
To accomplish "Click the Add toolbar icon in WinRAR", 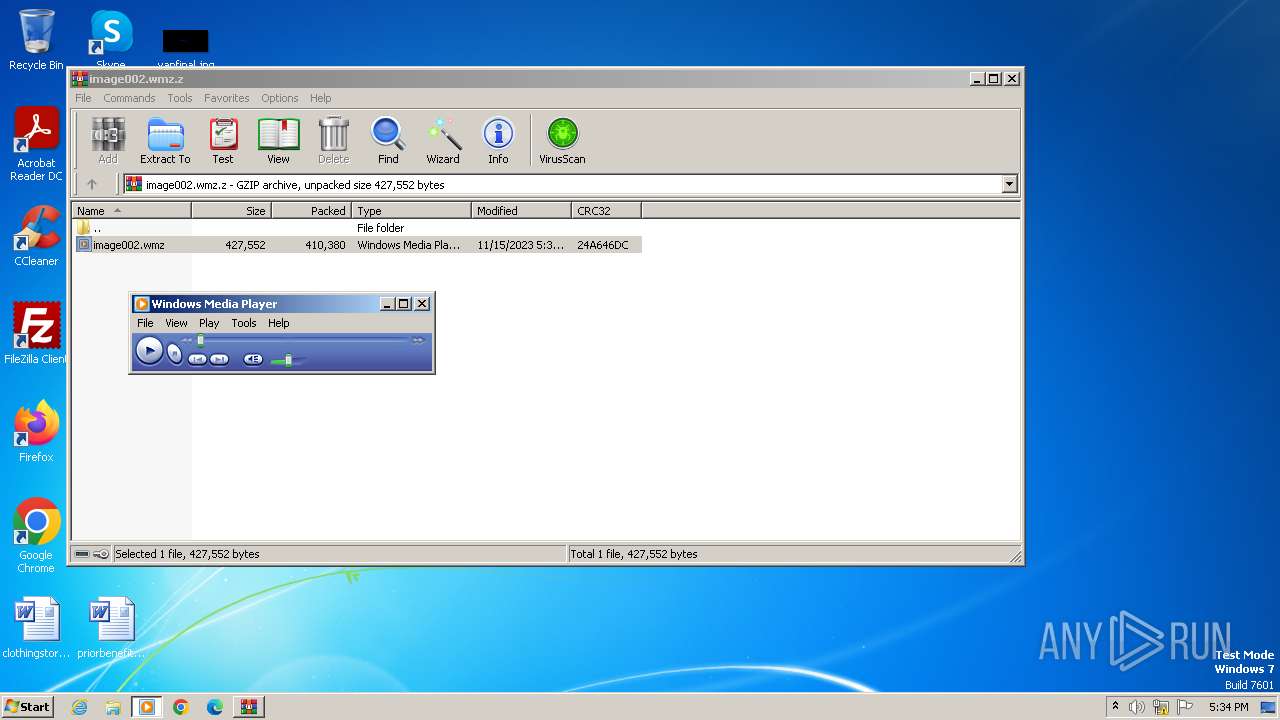I will (108, 141).
